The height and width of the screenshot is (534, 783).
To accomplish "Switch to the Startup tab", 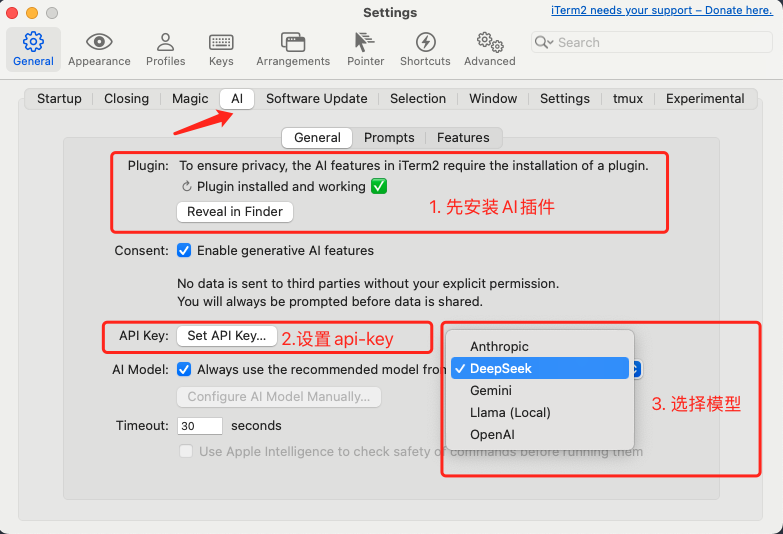I will pos(59,98).
